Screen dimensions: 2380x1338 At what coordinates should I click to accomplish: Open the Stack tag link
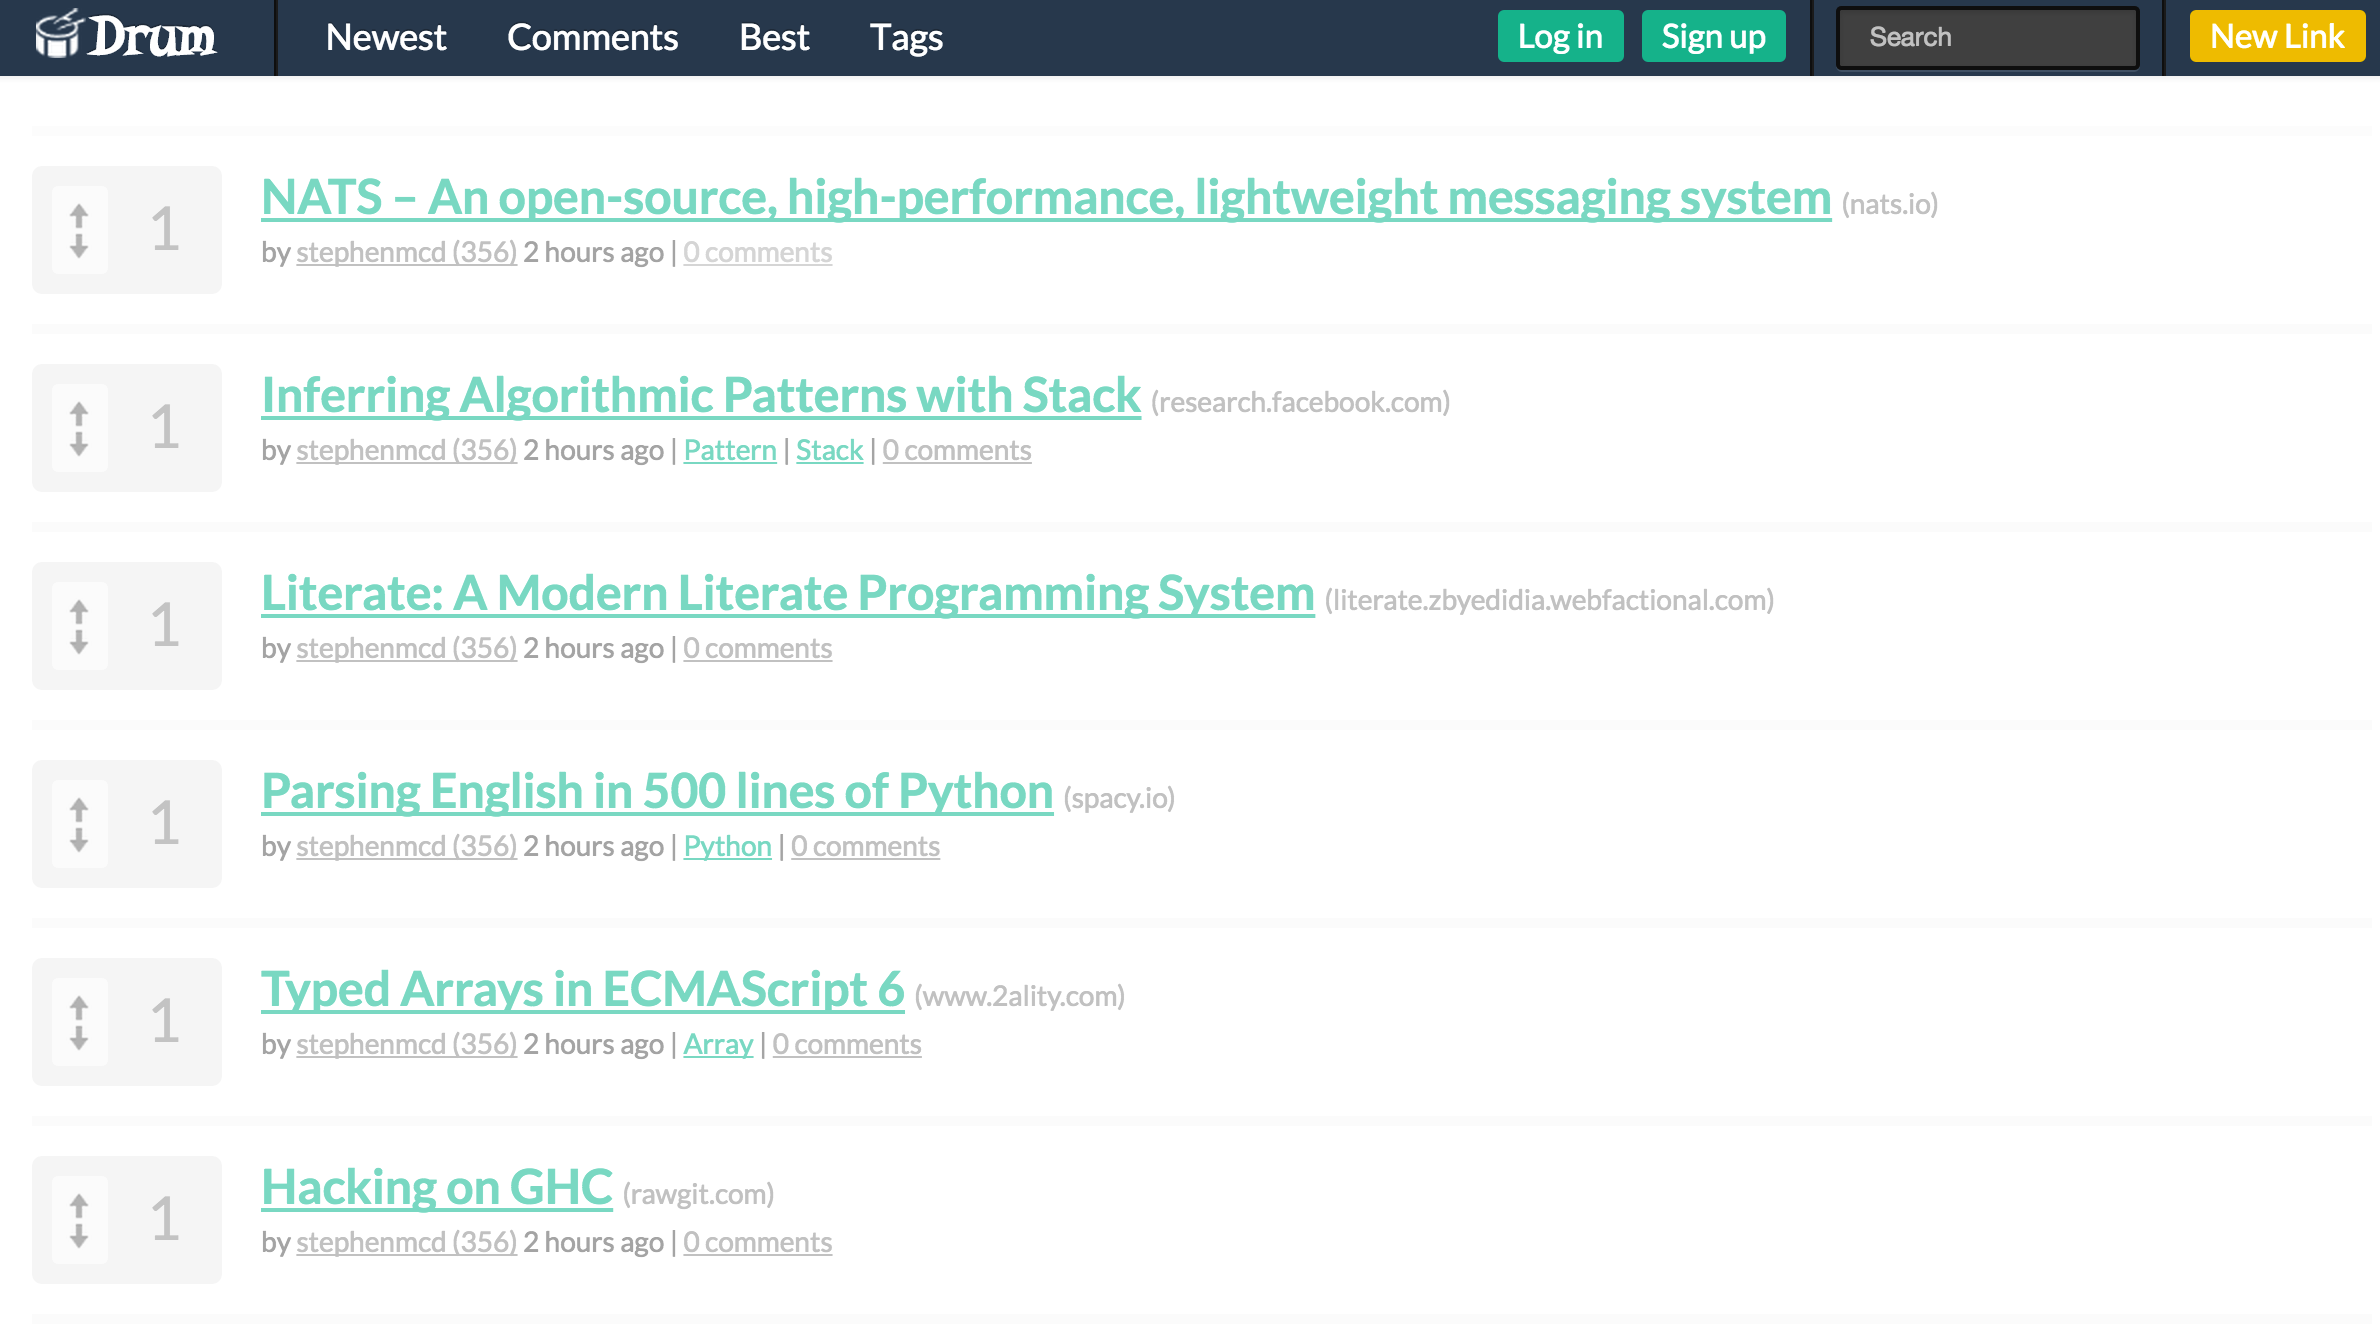[829, 450]
